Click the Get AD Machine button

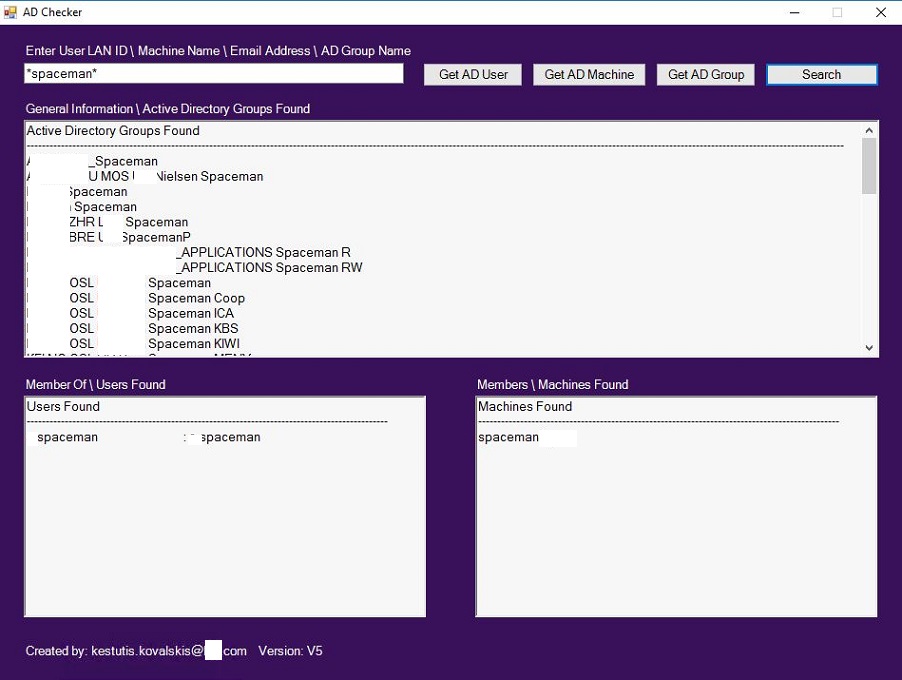(589, 75)
